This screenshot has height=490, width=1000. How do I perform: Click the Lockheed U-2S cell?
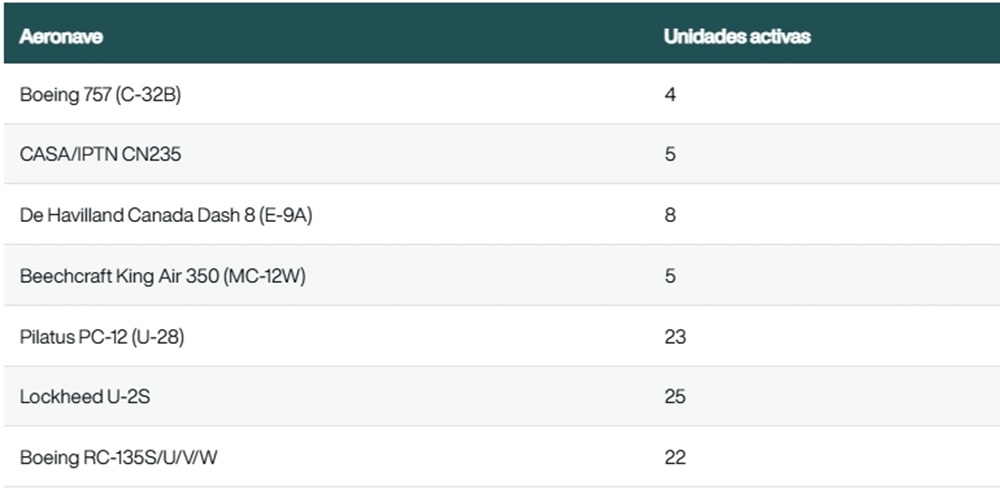(85, 397)
